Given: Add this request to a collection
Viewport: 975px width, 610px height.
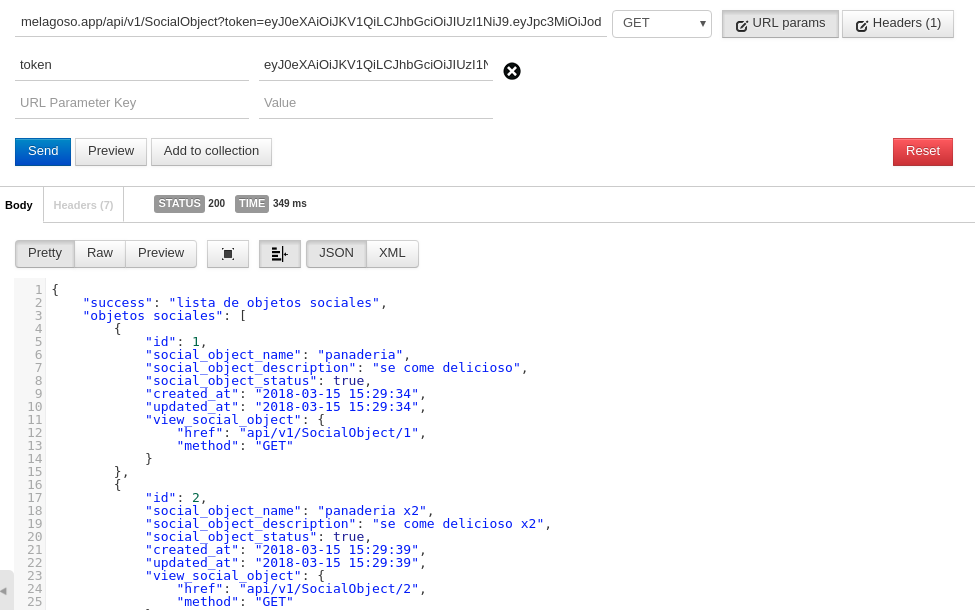Looking at the screenshot, I should tap(211, 151).
